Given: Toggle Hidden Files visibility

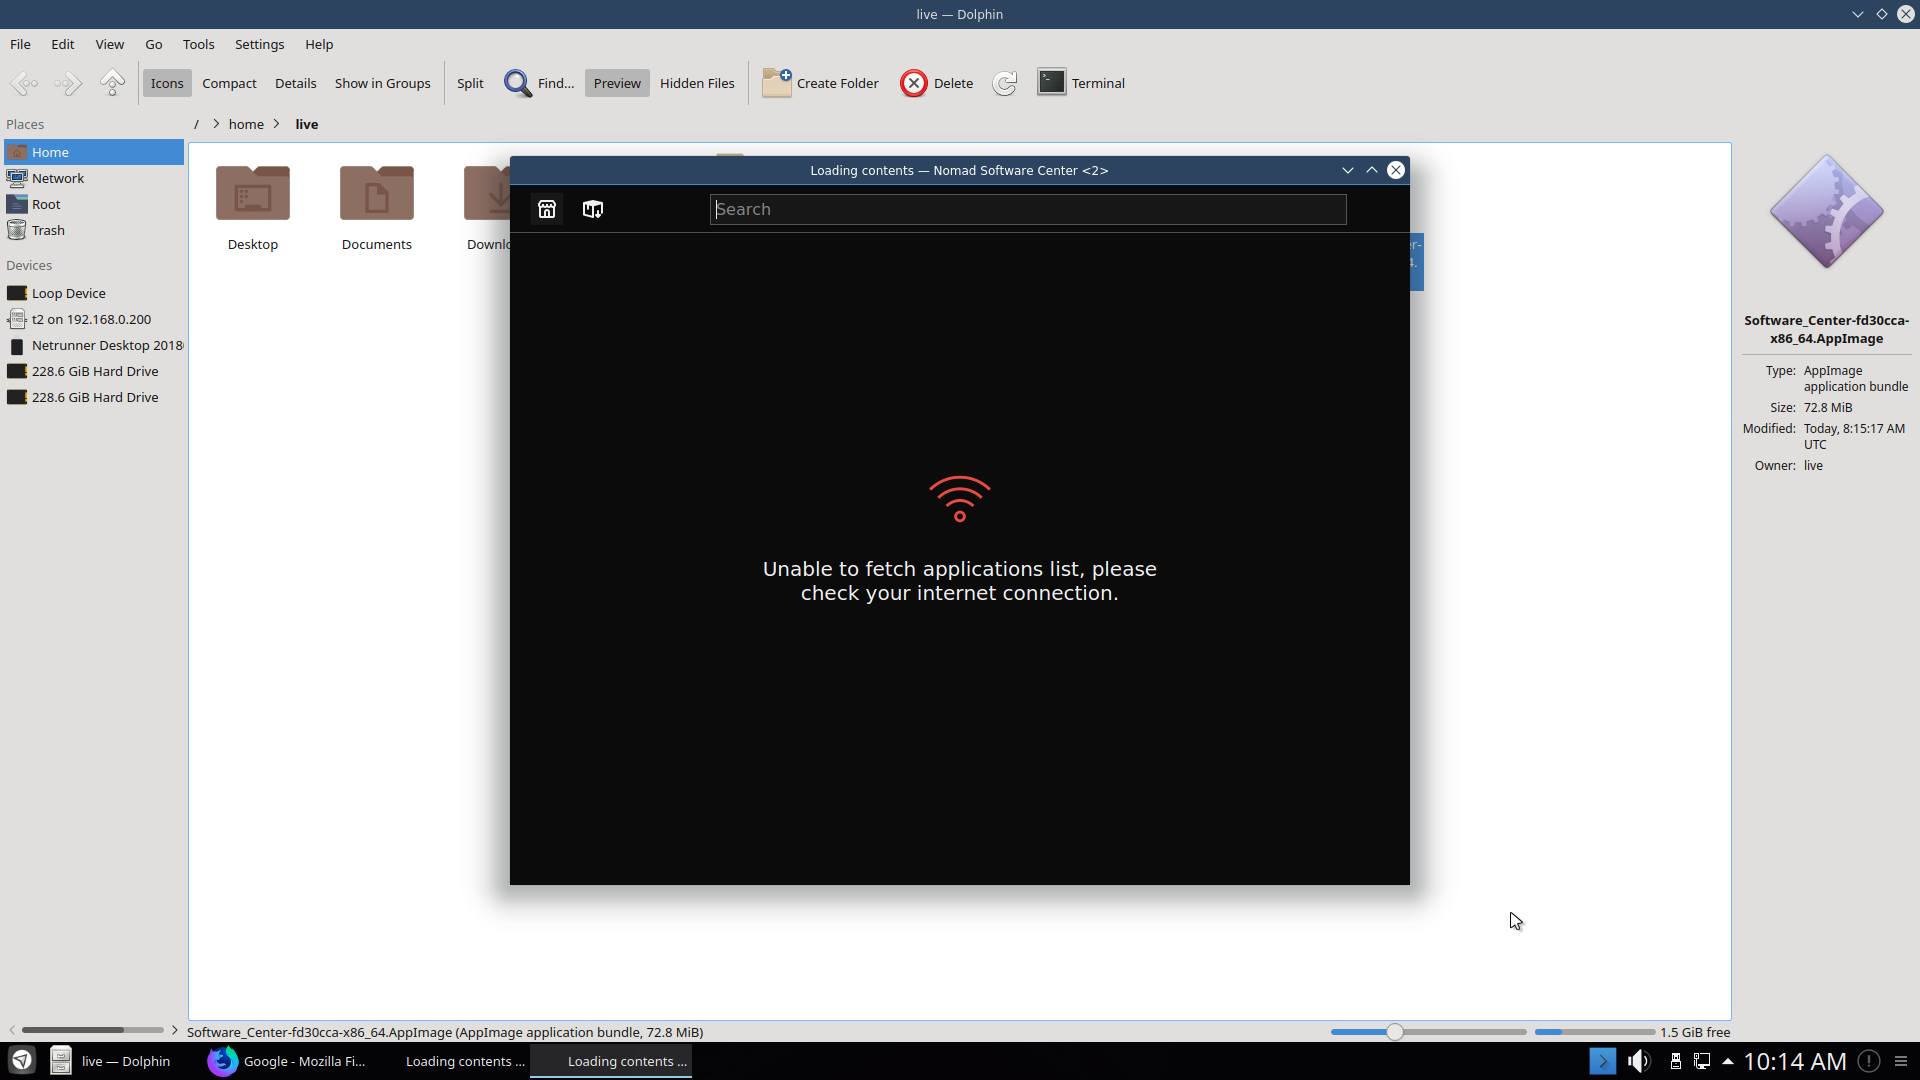Looking at the screenshot, I should [x=697, y=83].
